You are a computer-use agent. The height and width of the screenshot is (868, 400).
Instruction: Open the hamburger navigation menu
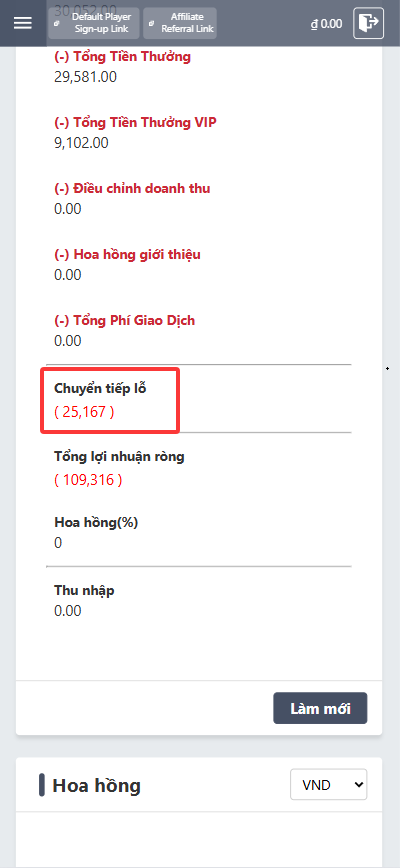23,23
